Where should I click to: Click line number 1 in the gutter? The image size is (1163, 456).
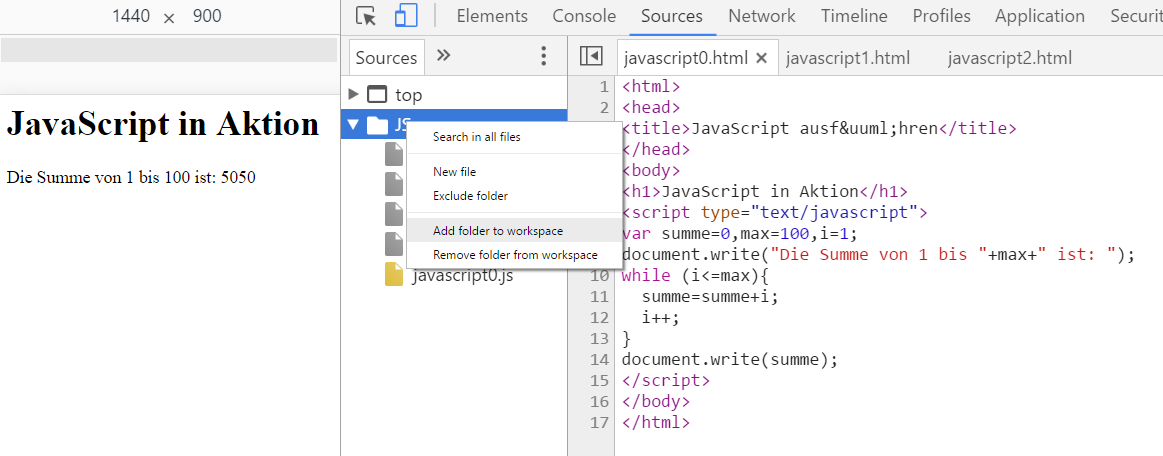[604, 87]
